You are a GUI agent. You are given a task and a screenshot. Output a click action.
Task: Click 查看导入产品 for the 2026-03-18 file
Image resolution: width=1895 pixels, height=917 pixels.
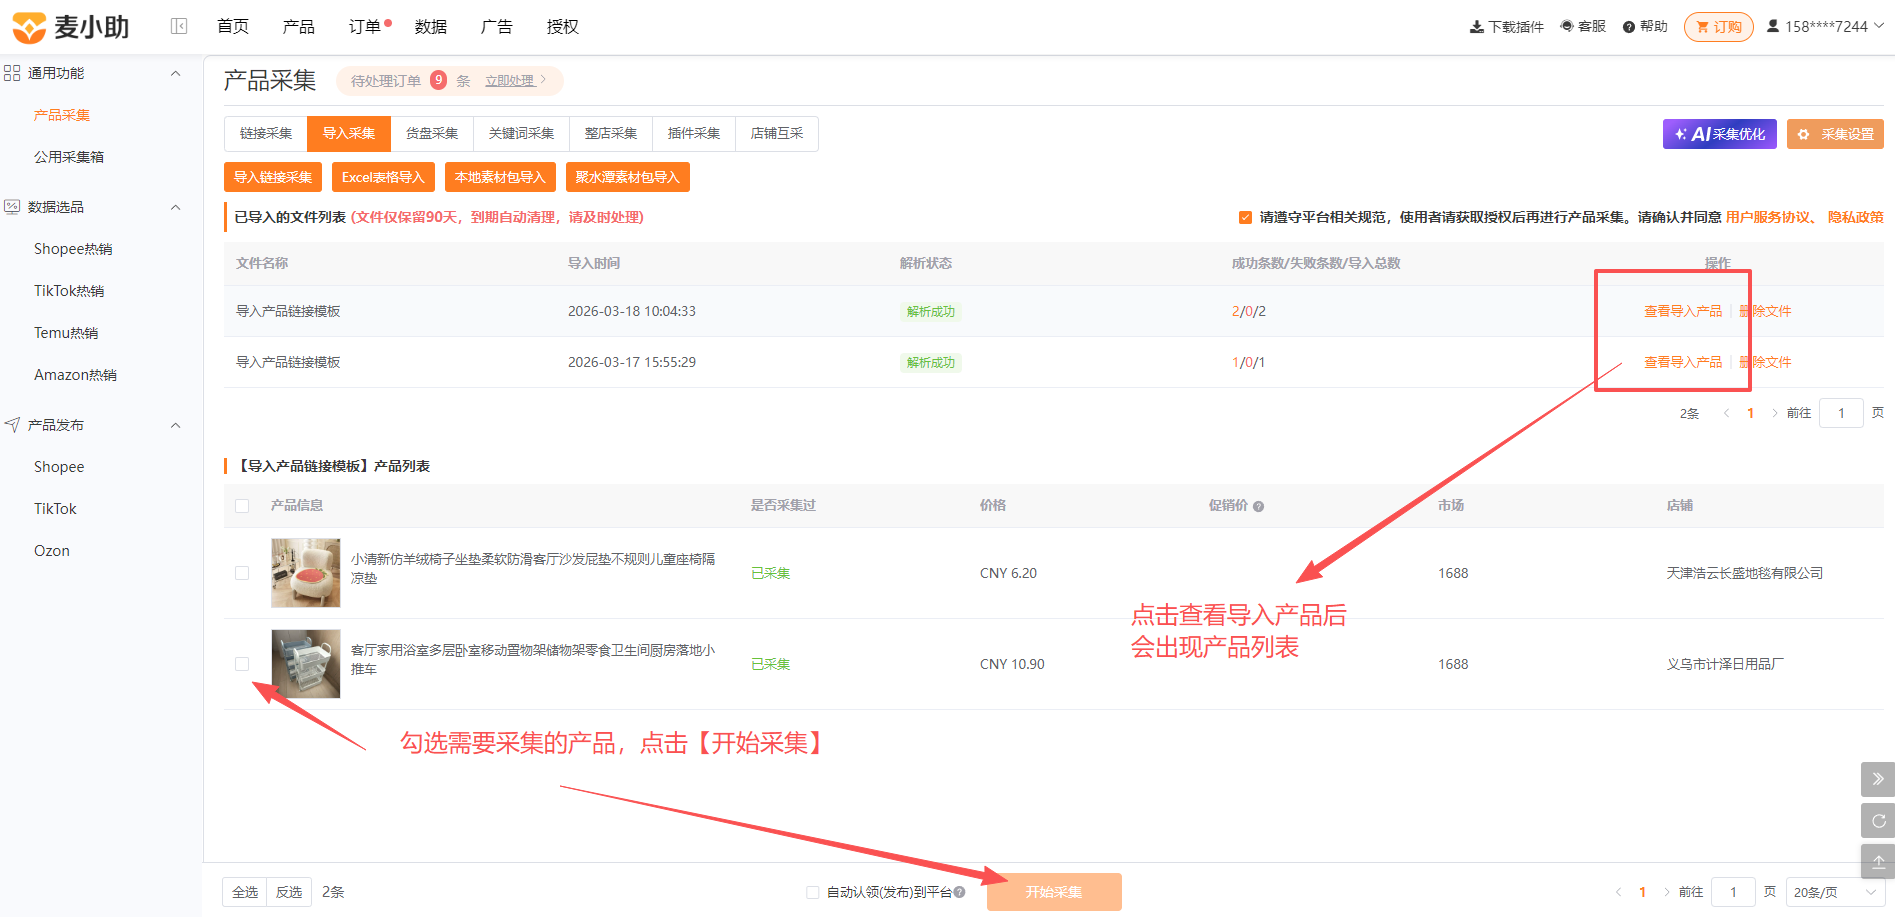click(x=1683, y=311)
